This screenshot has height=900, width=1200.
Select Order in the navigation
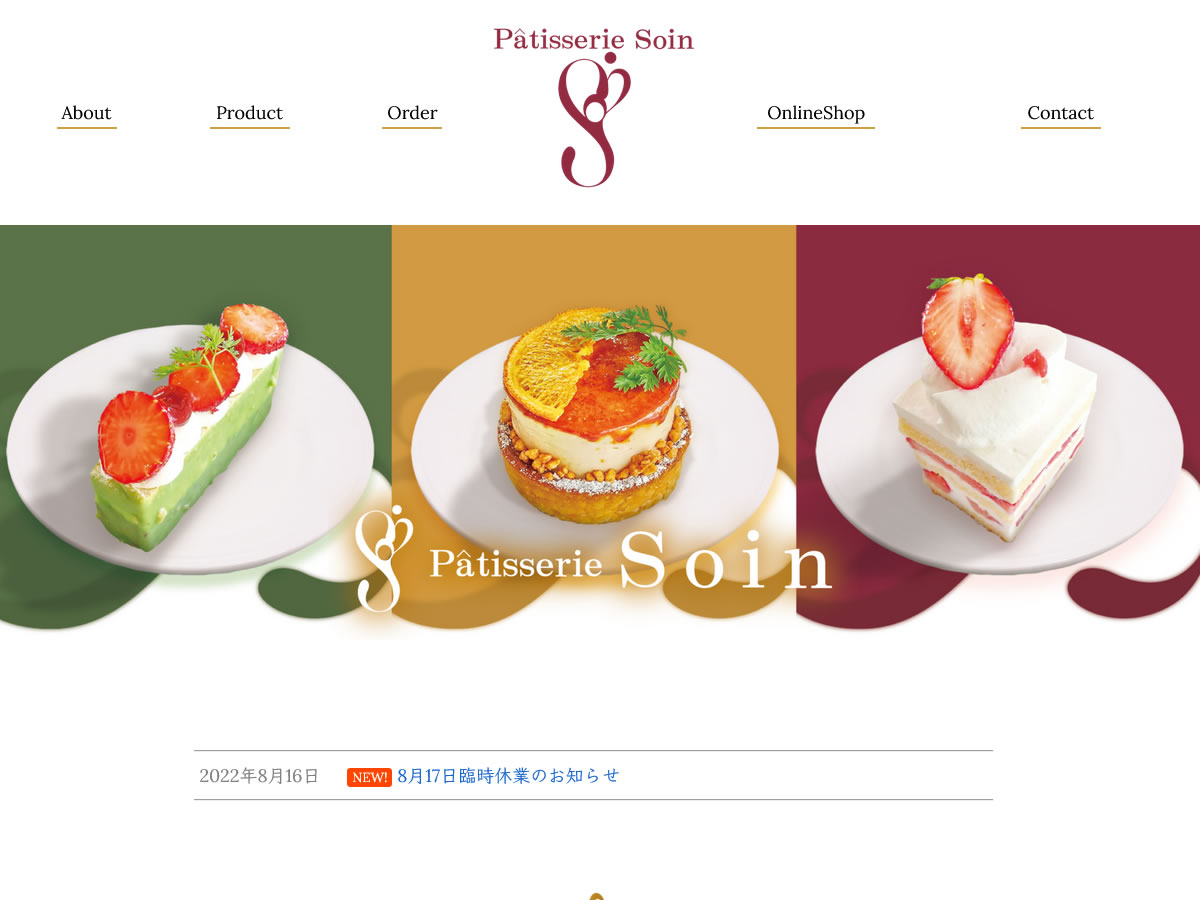point(412,113)
